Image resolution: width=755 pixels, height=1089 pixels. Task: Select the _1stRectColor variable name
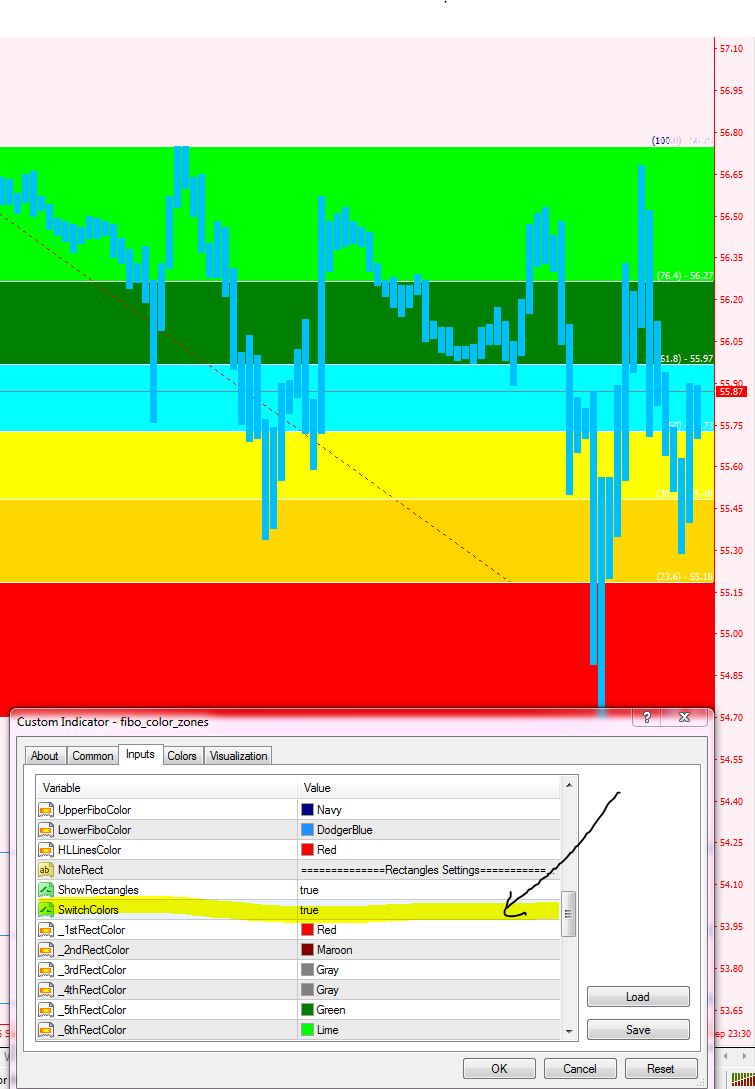pos(92,930)
